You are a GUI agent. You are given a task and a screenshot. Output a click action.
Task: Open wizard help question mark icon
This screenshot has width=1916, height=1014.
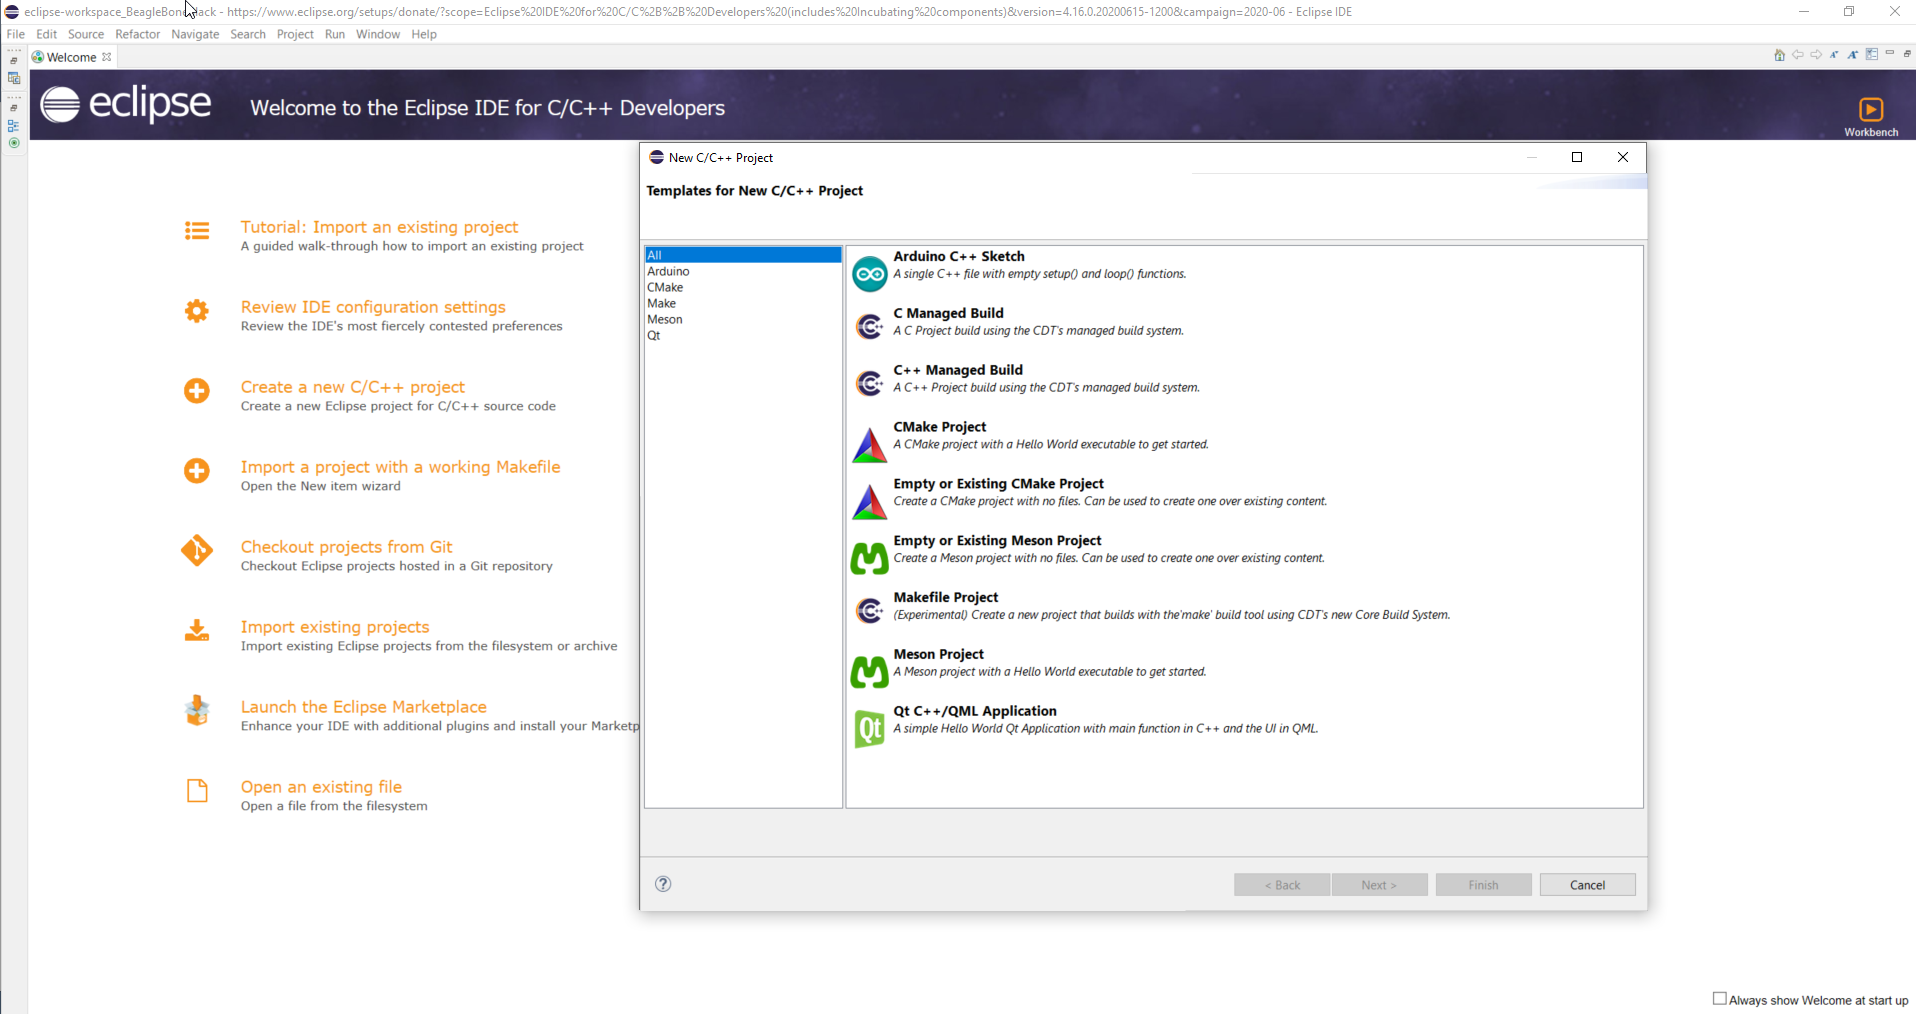[x=663, y=884]
